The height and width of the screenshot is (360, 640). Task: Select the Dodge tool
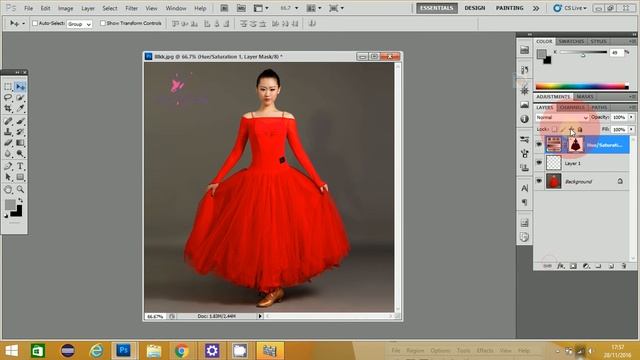click(20, 153)
